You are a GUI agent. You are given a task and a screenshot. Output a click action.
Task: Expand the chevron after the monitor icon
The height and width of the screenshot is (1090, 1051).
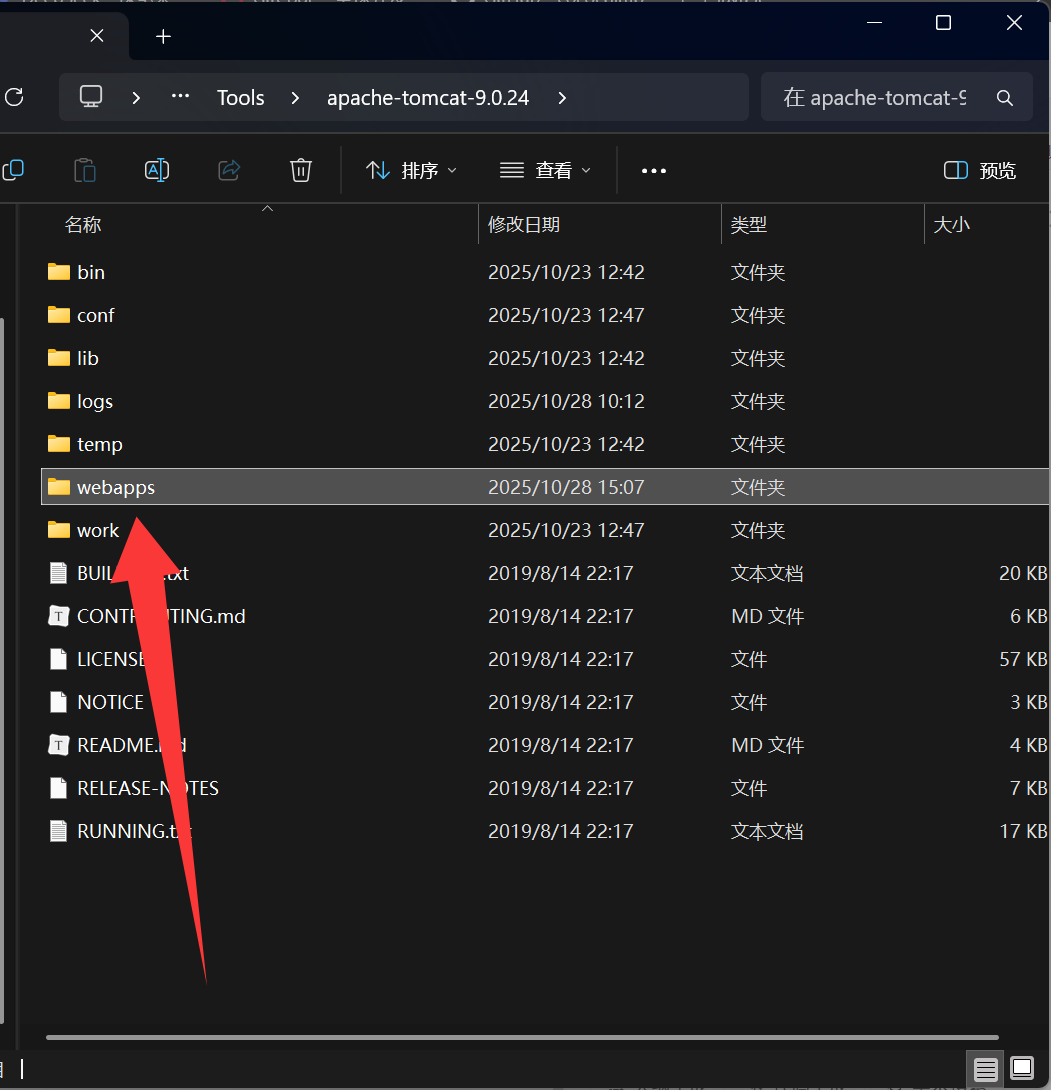click(136, 98)
